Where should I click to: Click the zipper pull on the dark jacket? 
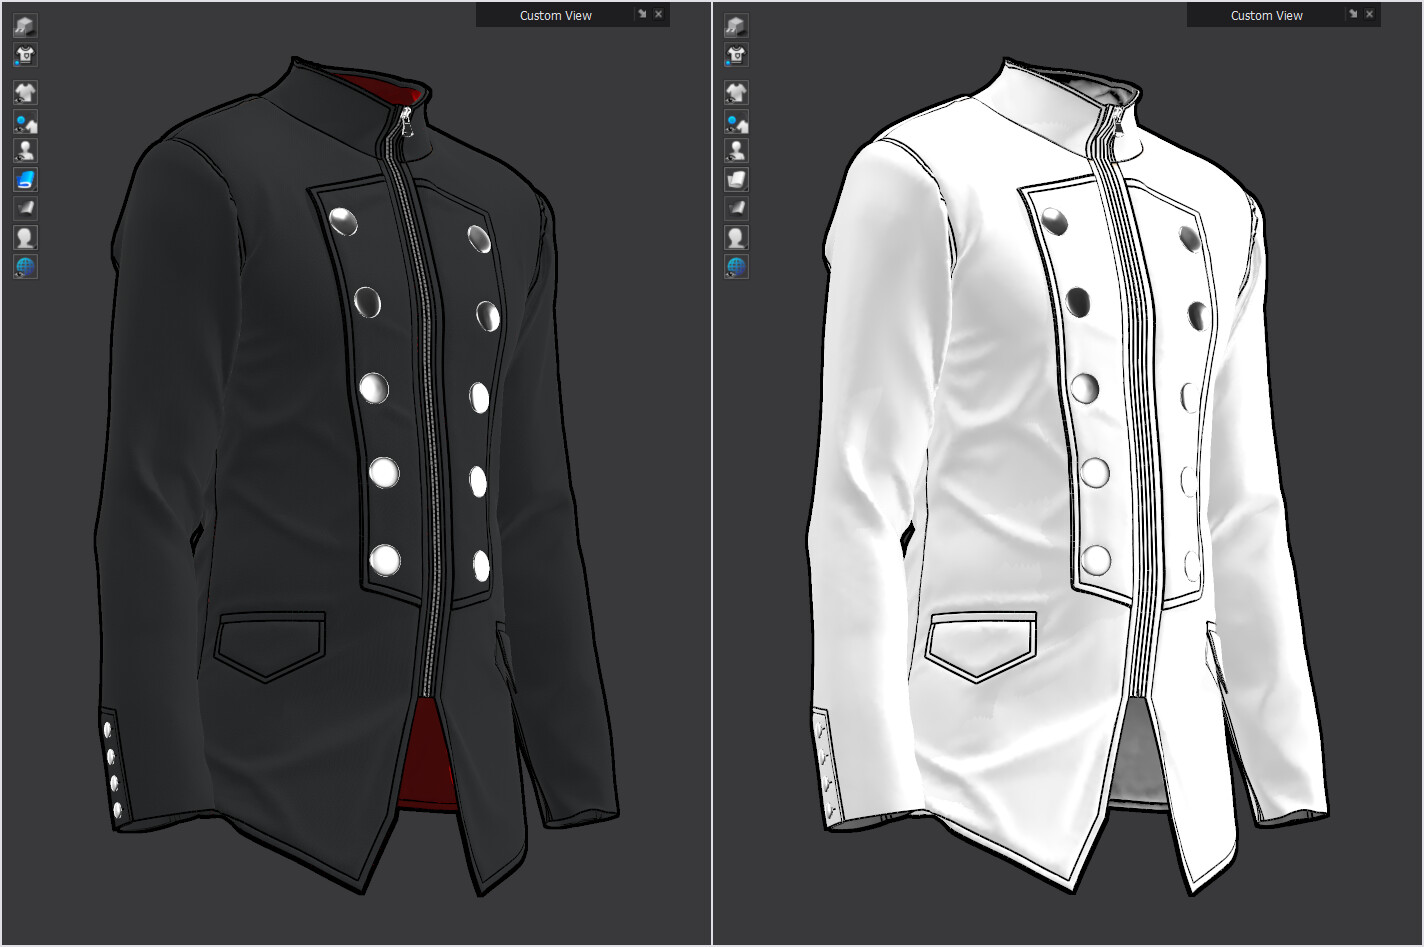coord(408,123)
